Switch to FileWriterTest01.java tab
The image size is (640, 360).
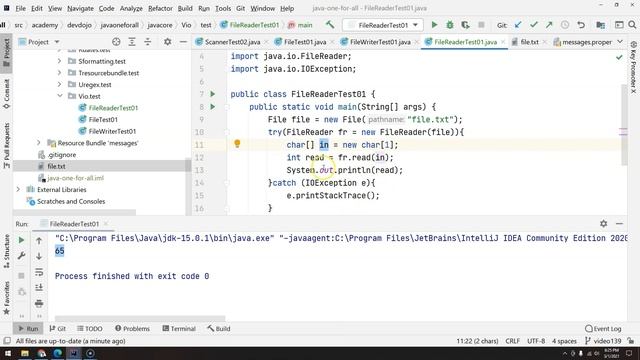[380, 42]
